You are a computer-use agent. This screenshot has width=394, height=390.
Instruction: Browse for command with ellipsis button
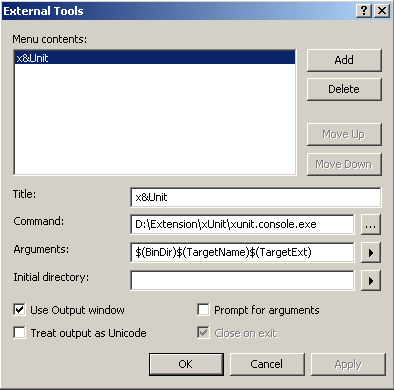pos(371,225)
